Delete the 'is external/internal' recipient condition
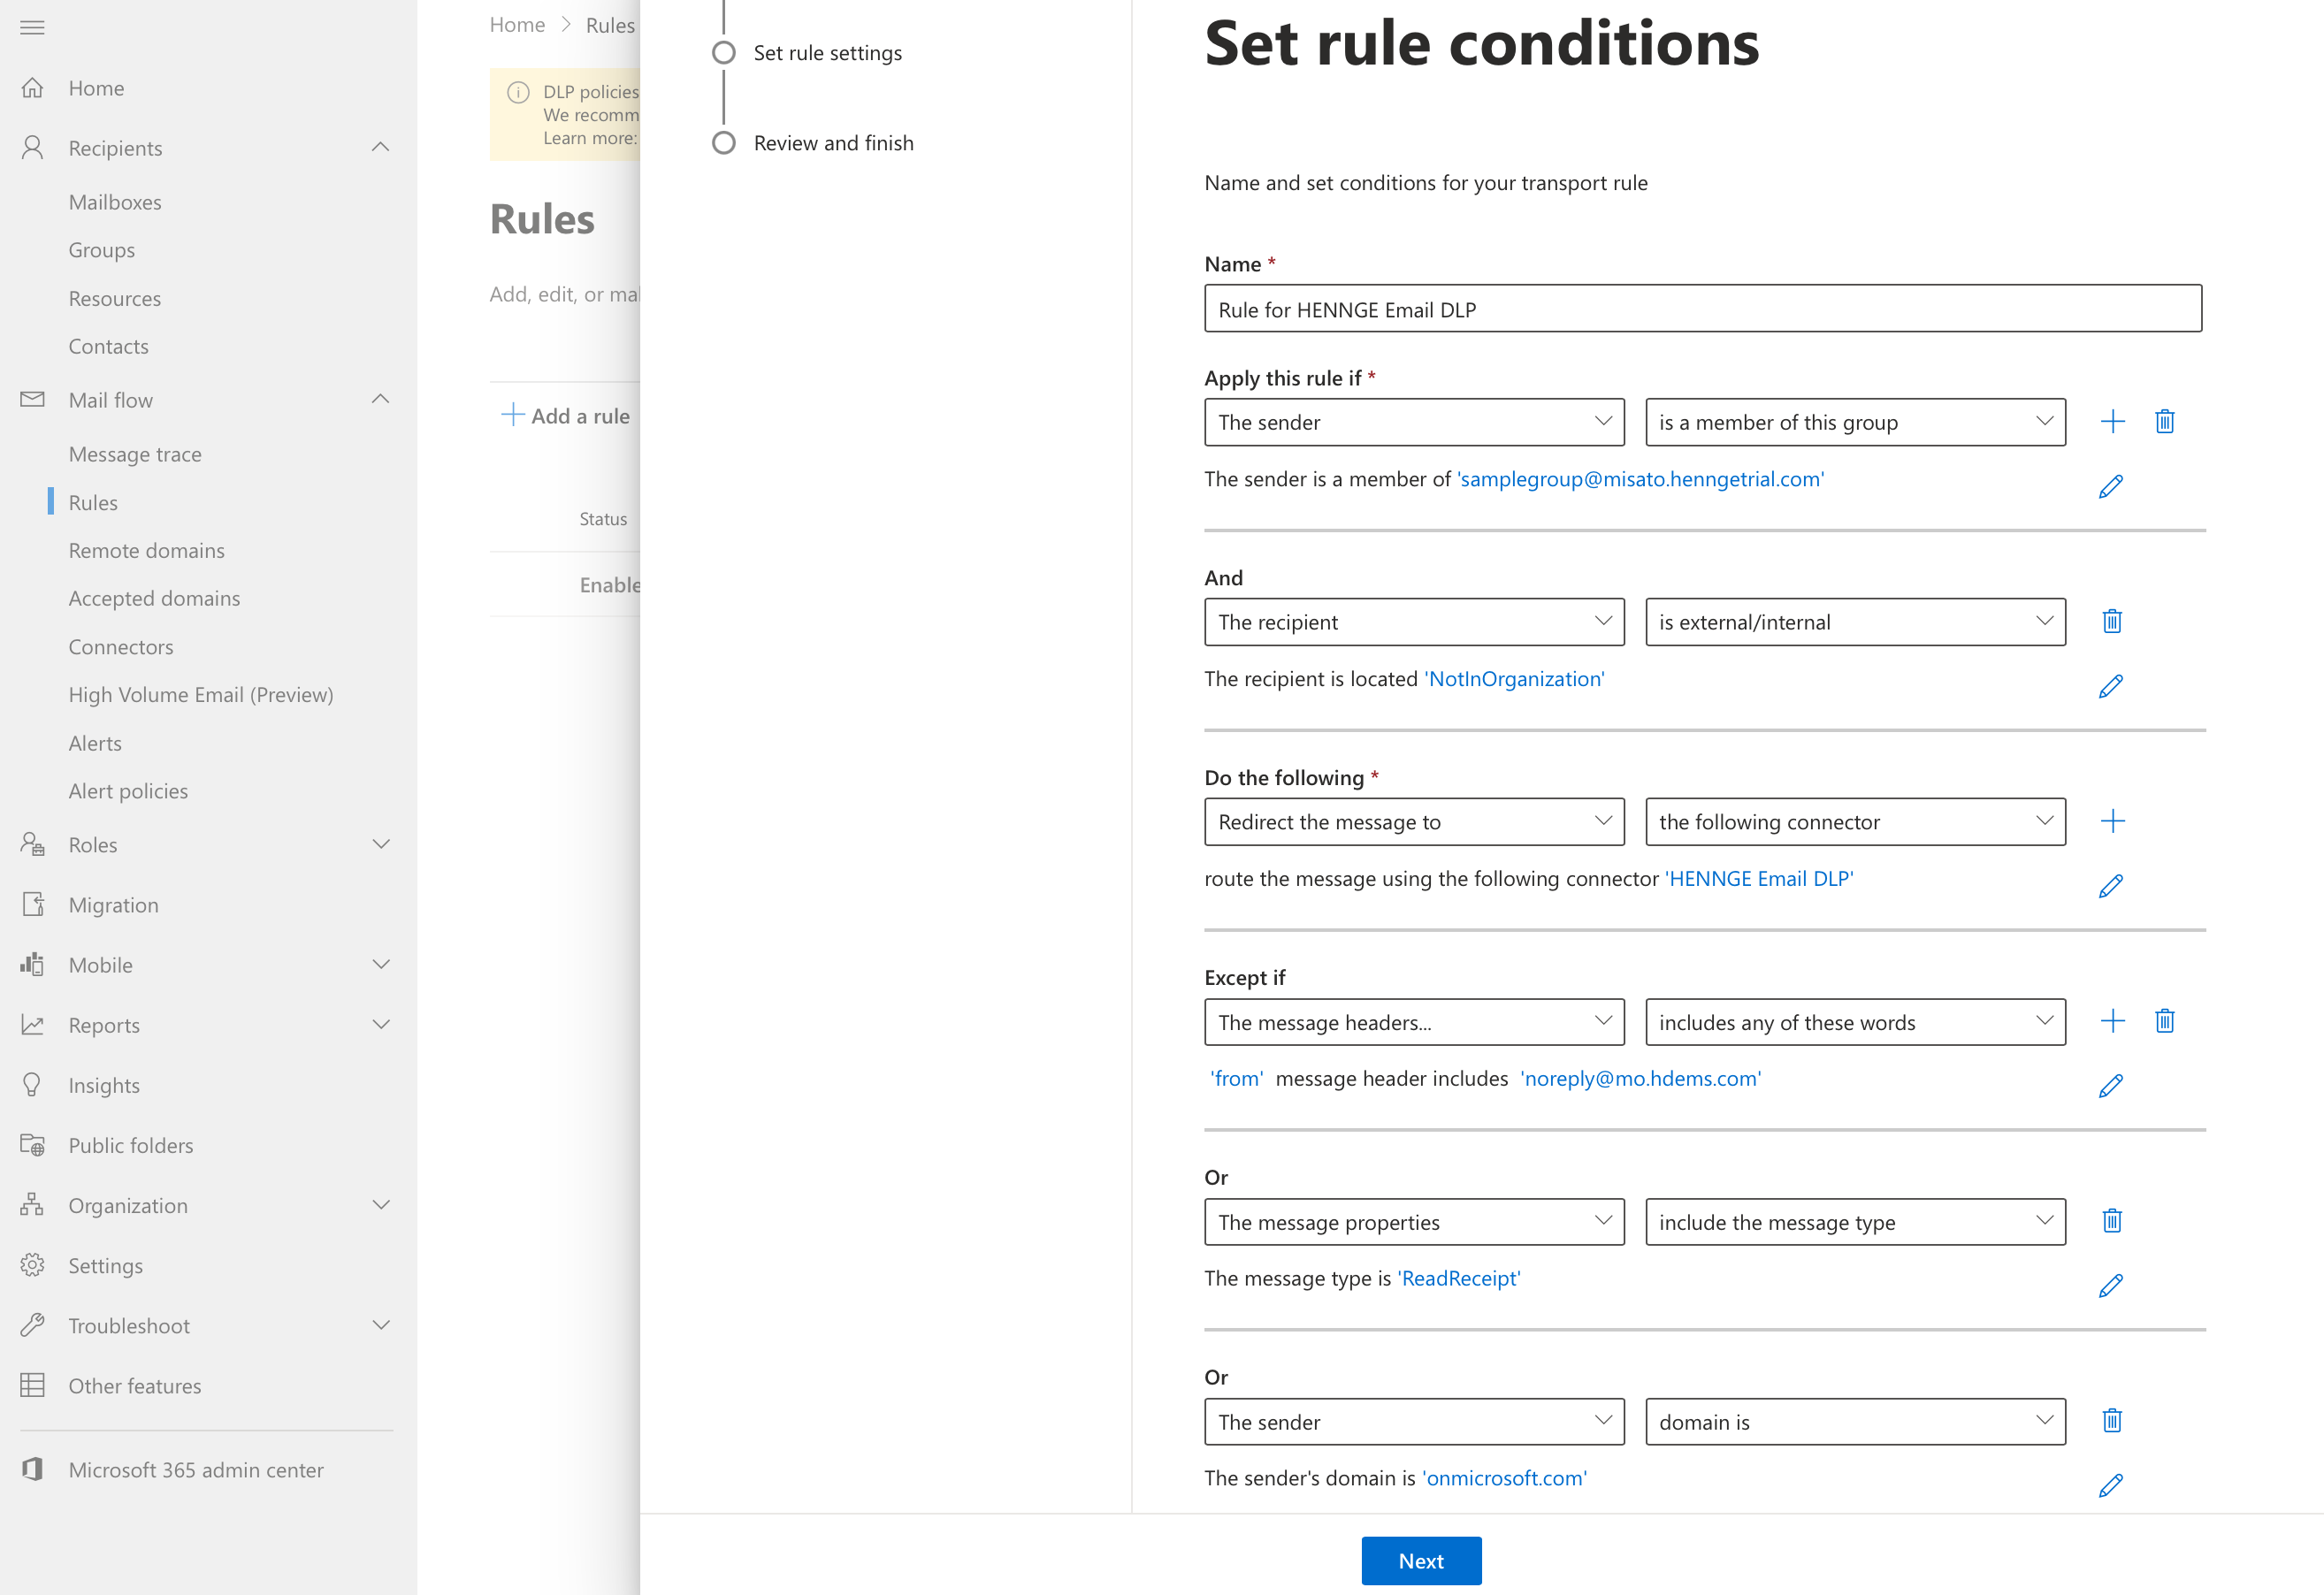The image size is (2324, 1595). [2112, 621]
